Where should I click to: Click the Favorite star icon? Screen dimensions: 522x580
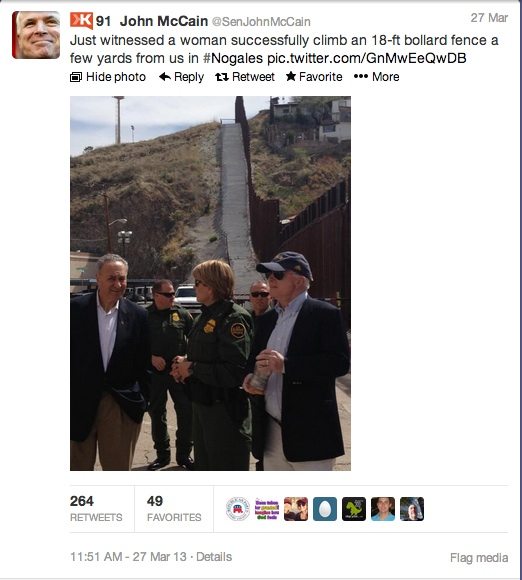(x=291, y=76)
